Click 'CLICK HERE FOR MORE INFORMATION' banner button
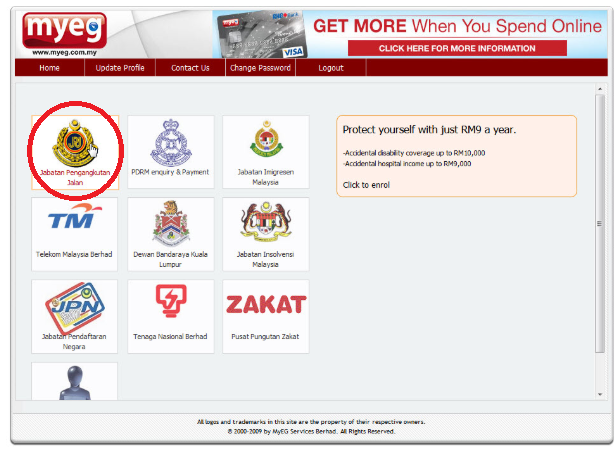616x456 pixels. pos(457,48)
